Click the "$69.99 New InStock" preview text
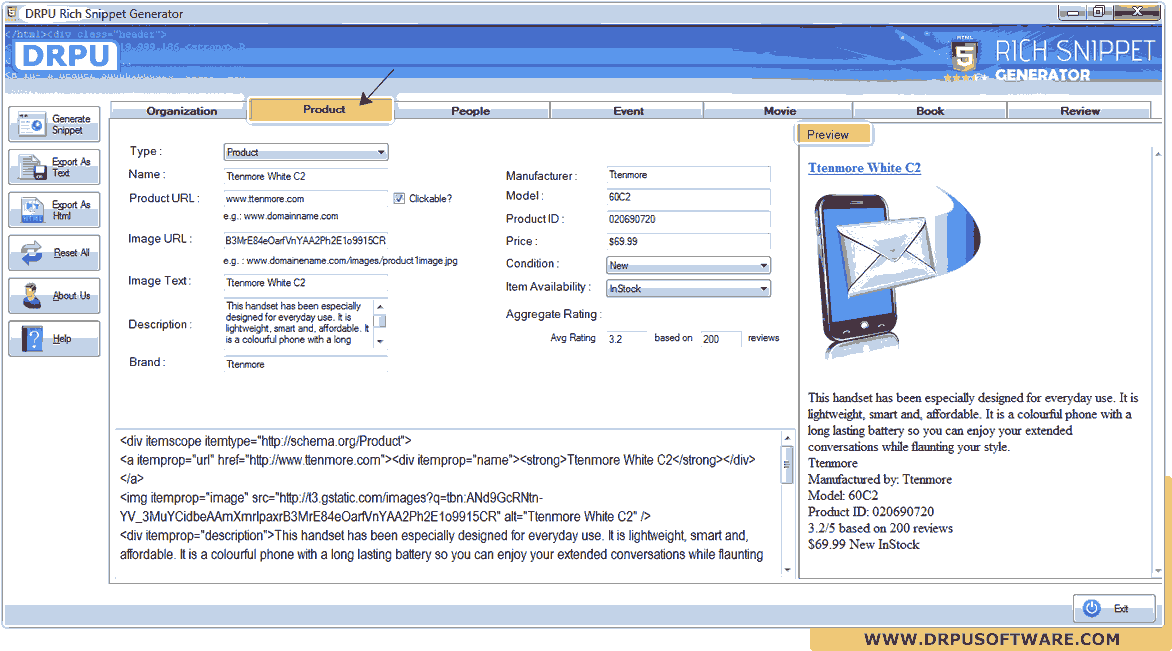The width and height of the screenshot is (1172, 651). click(x=863, y=545)
